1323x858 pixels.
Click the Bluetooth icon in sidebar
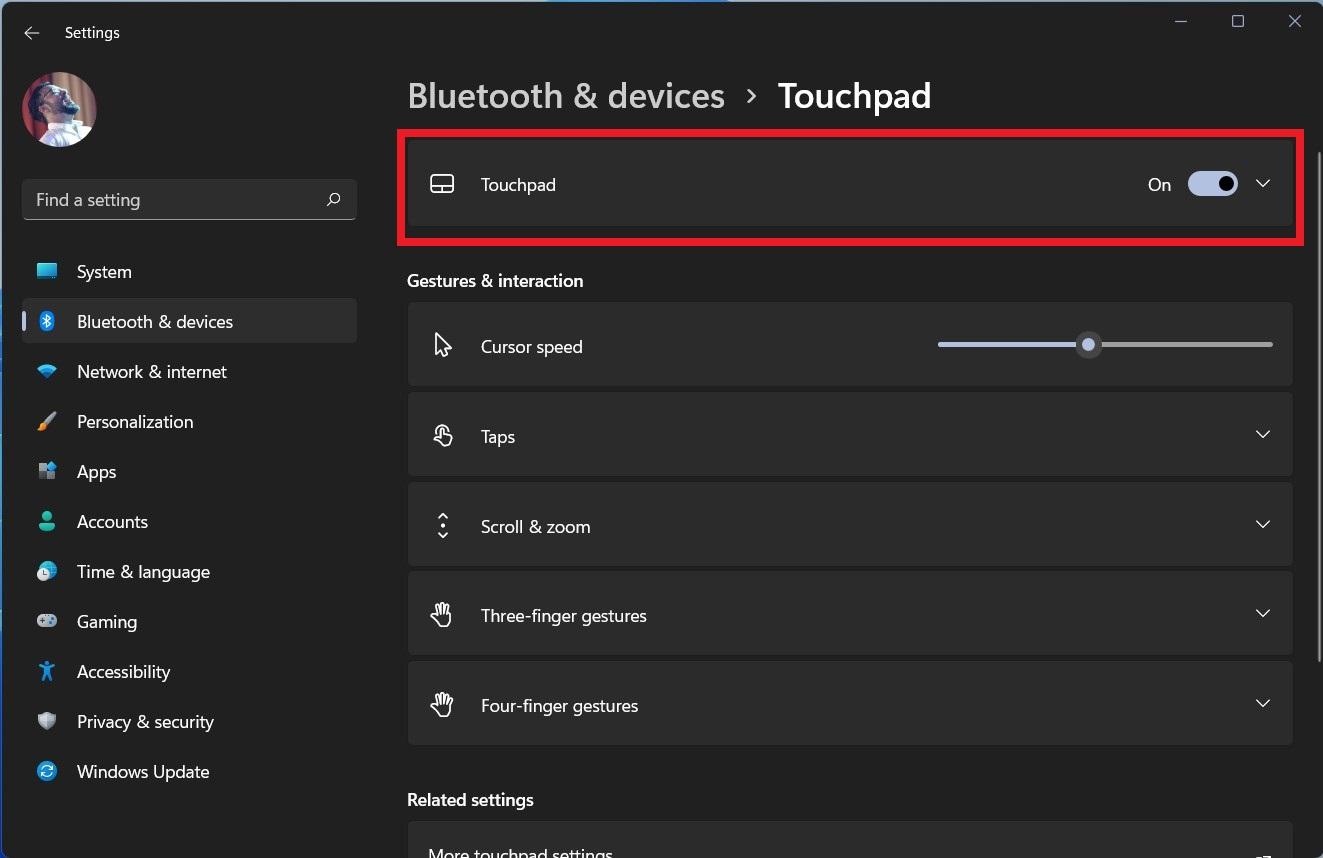47,321
